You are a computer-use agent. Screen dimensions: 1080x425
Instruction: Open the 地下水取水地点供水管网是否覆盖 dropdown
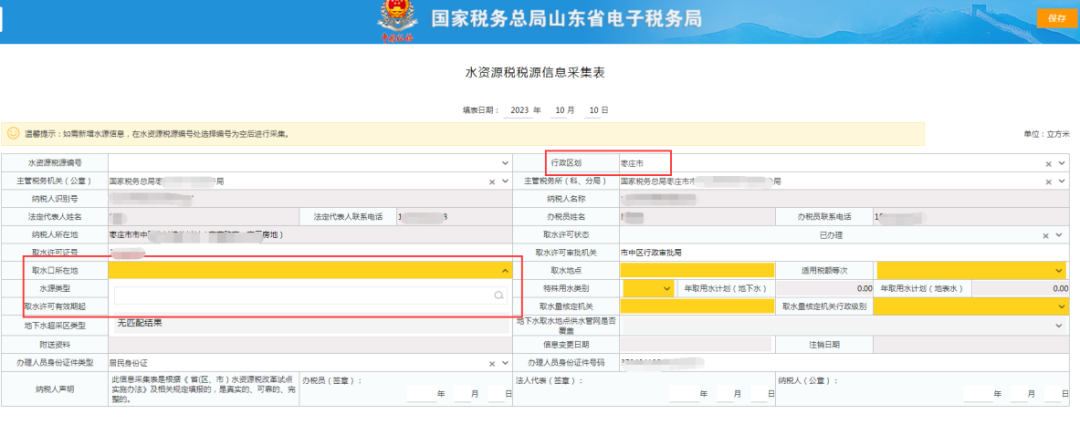pos(844,324)
